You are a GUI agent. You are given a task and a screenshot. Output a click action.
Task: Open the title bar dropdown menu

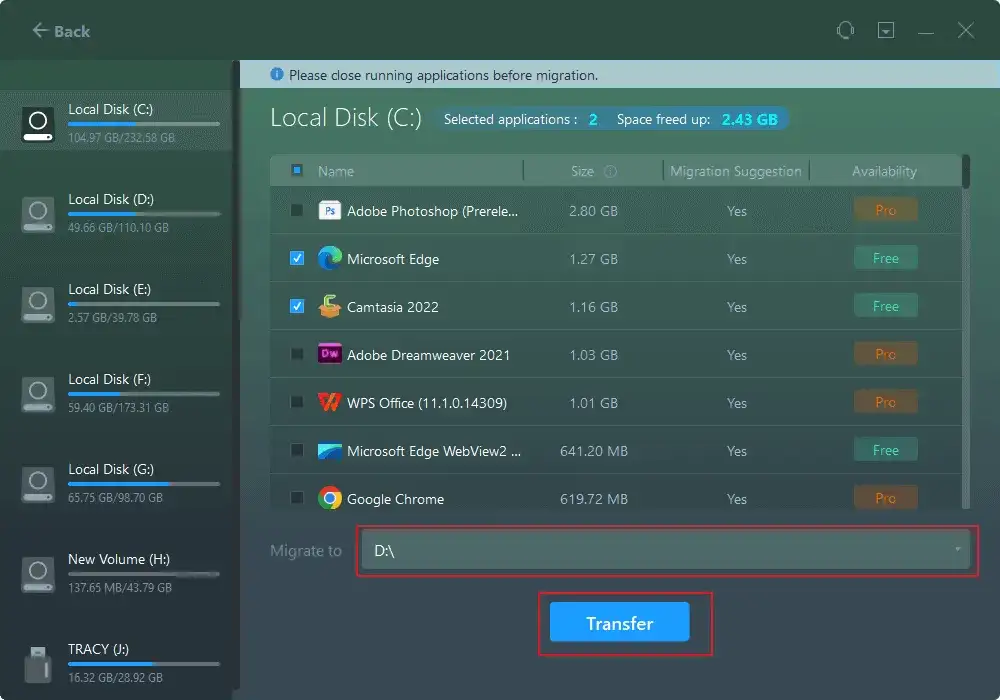click(x=886, y=30)
